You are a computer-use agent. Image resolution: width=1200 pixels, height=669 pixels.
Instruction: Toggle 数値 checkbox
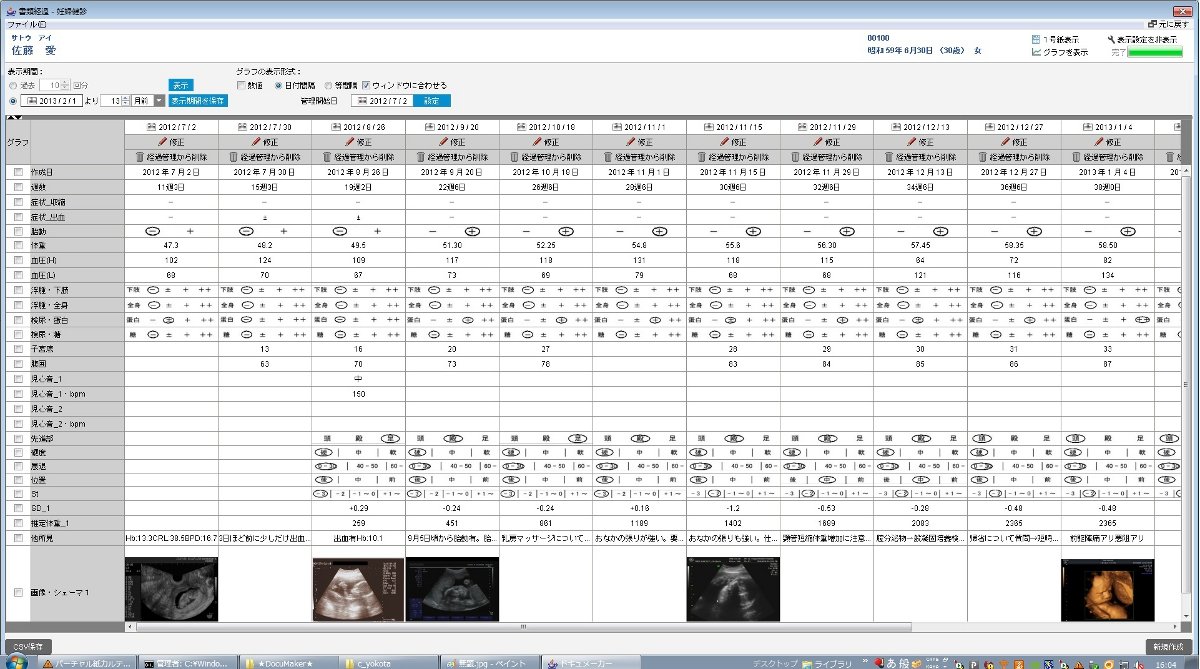[242, 85]
